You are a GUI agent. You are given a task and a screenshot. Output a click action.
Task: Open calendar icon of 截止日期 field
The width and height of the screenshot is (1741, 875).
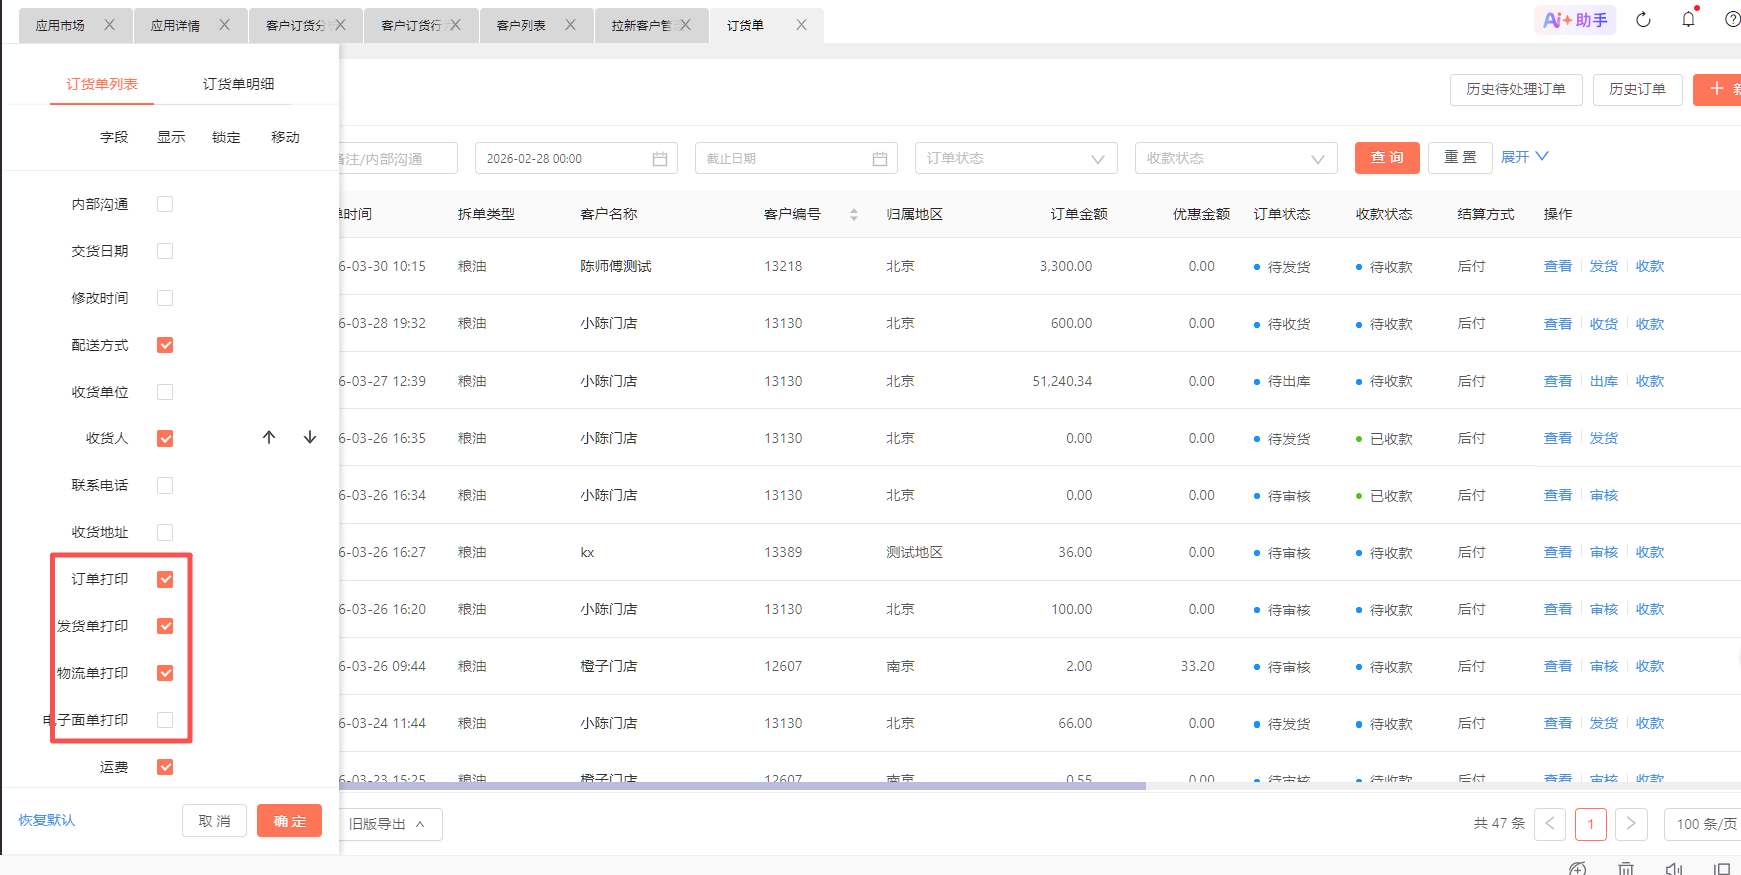point(880,159)
